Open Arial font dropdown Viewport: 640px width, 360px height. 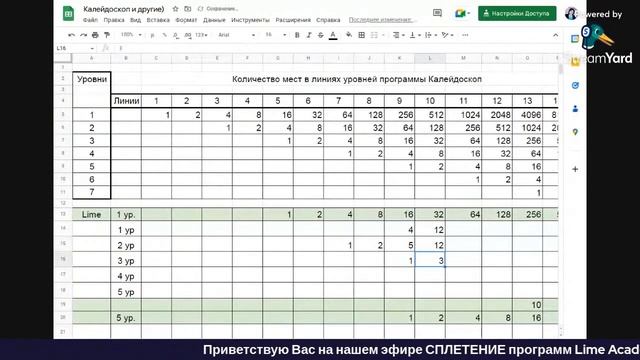tap(236, 35)
